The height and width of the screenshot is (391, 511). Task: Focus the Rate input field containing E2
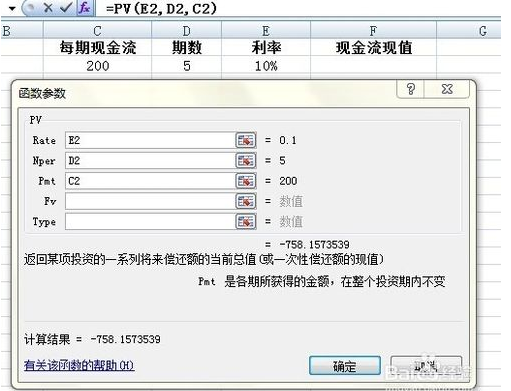click(150, 140)
